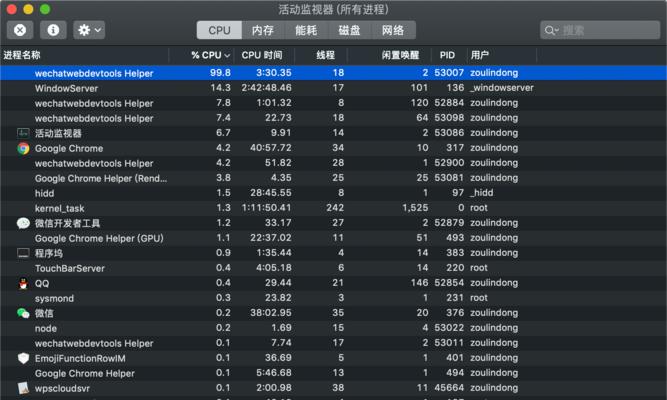
Task: Click the Google Chrome process name
Action: pos(69,149)
